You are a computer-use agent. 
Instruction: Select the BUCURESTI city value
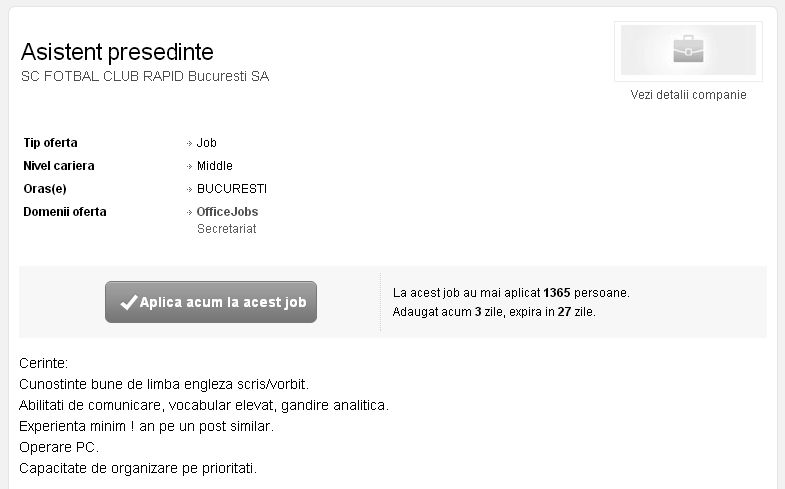point(232,189)
